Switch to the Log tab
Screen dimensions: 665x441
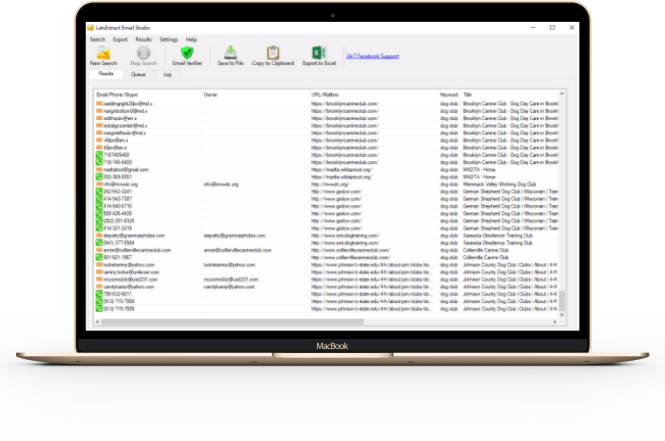click(167, 74)
